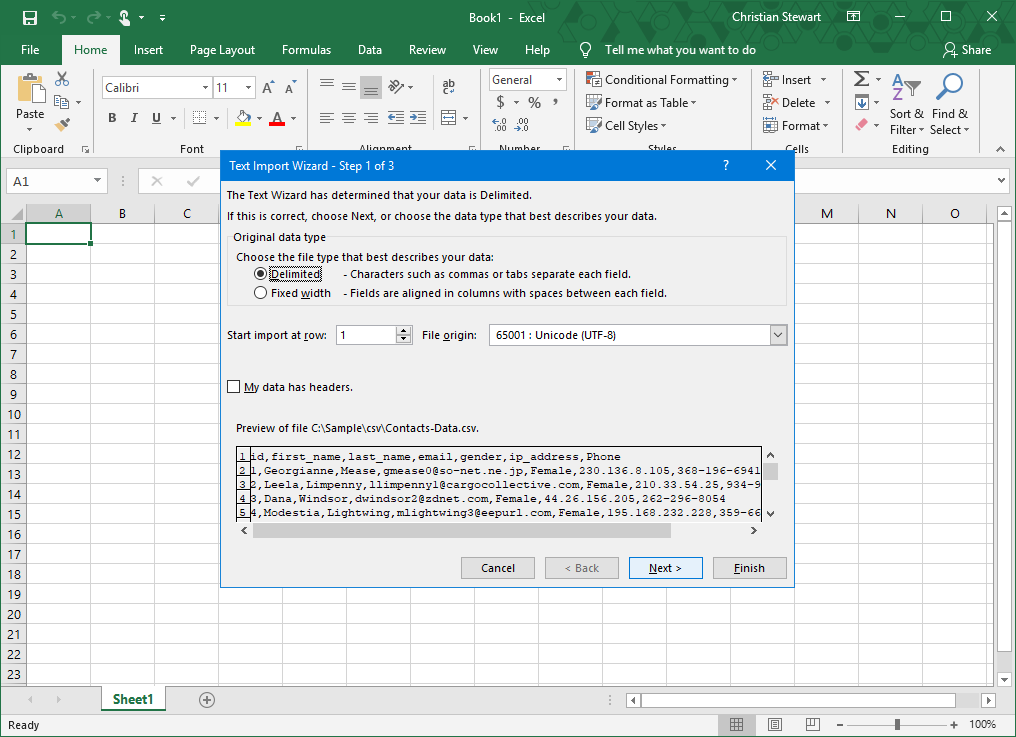Switch to Page Layout view in status bar
The width and height of the screenshot is (1016, 737).
tap(774, 725)
